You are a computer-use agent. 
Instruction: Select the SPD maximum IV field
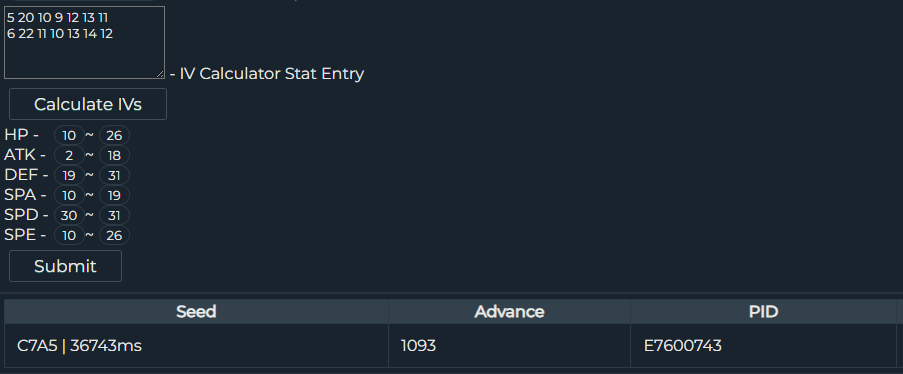click(x=114, y=215)
